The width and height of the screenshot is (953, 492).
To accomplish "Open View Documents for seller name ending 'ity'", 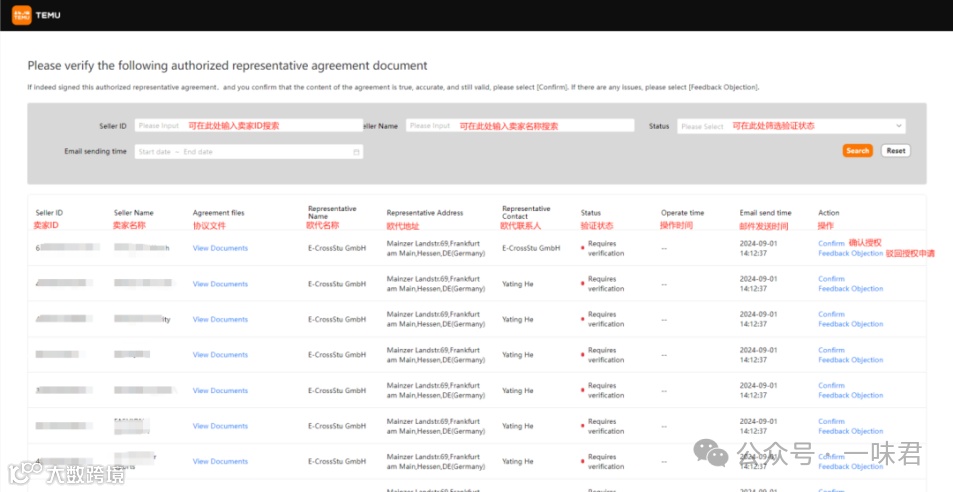I will (220, 319).
